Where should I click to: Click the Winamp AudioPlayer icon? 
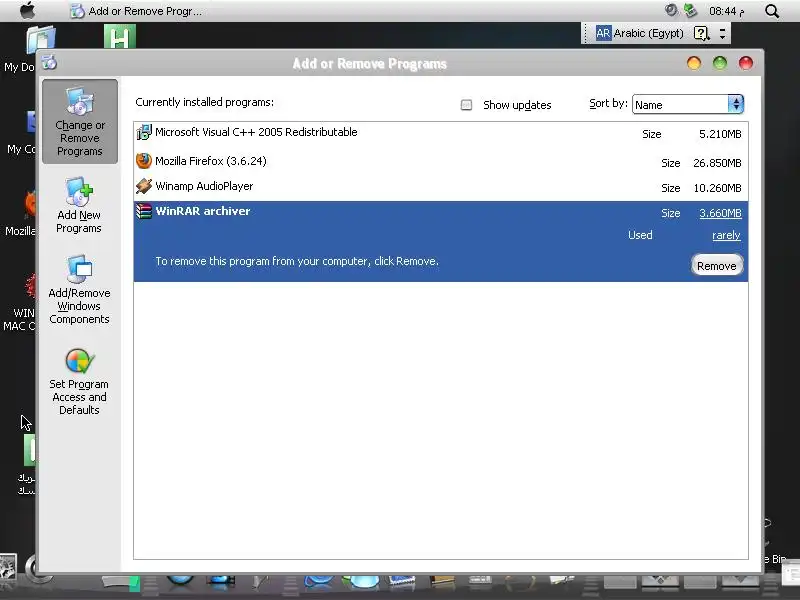click(x=144, y=186)
